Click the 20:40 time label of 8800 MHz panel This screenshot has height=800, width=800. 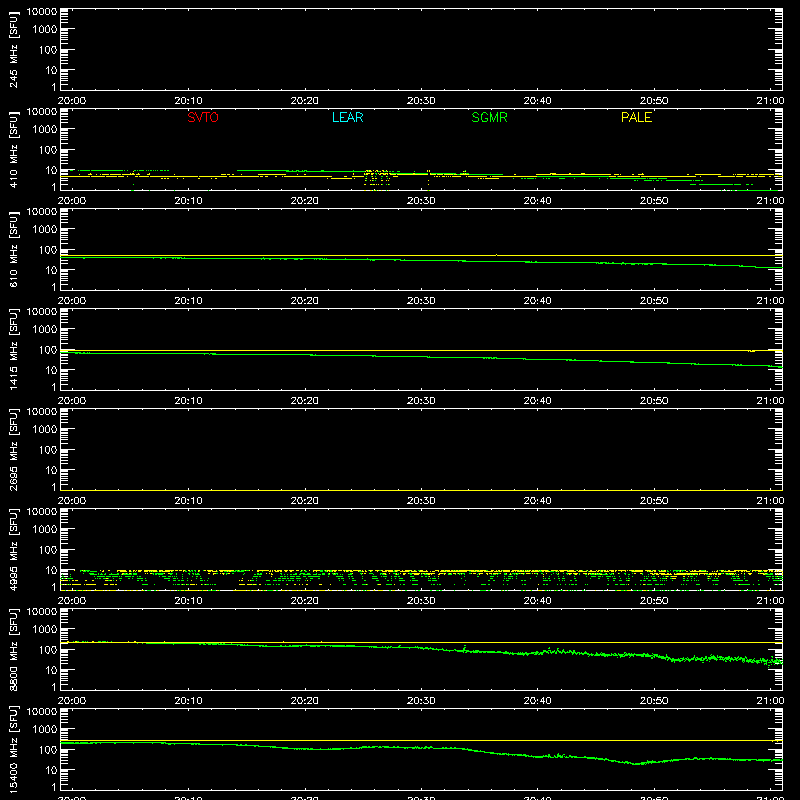point(537,701)
